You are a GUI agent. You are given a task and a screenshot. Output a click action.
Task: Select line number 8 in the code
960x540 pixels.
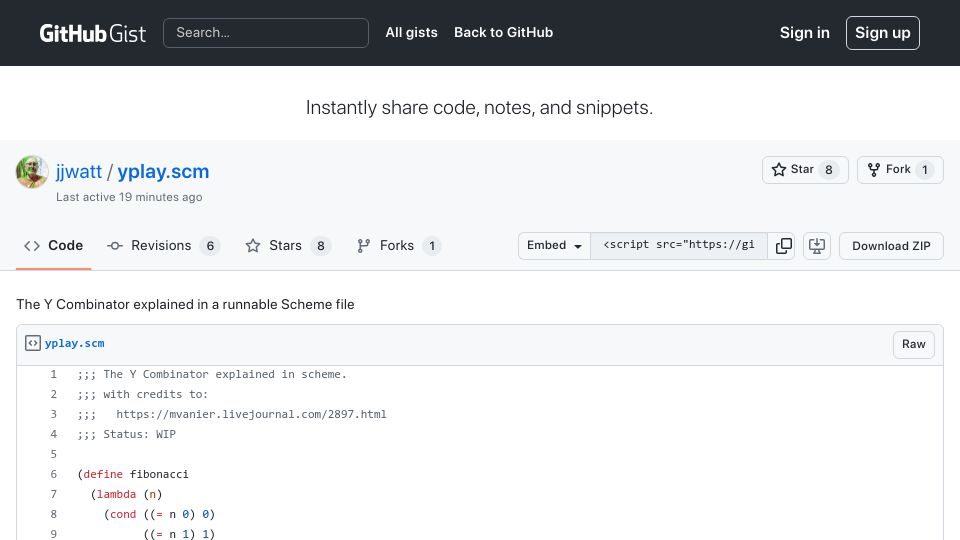click(53, 514)
